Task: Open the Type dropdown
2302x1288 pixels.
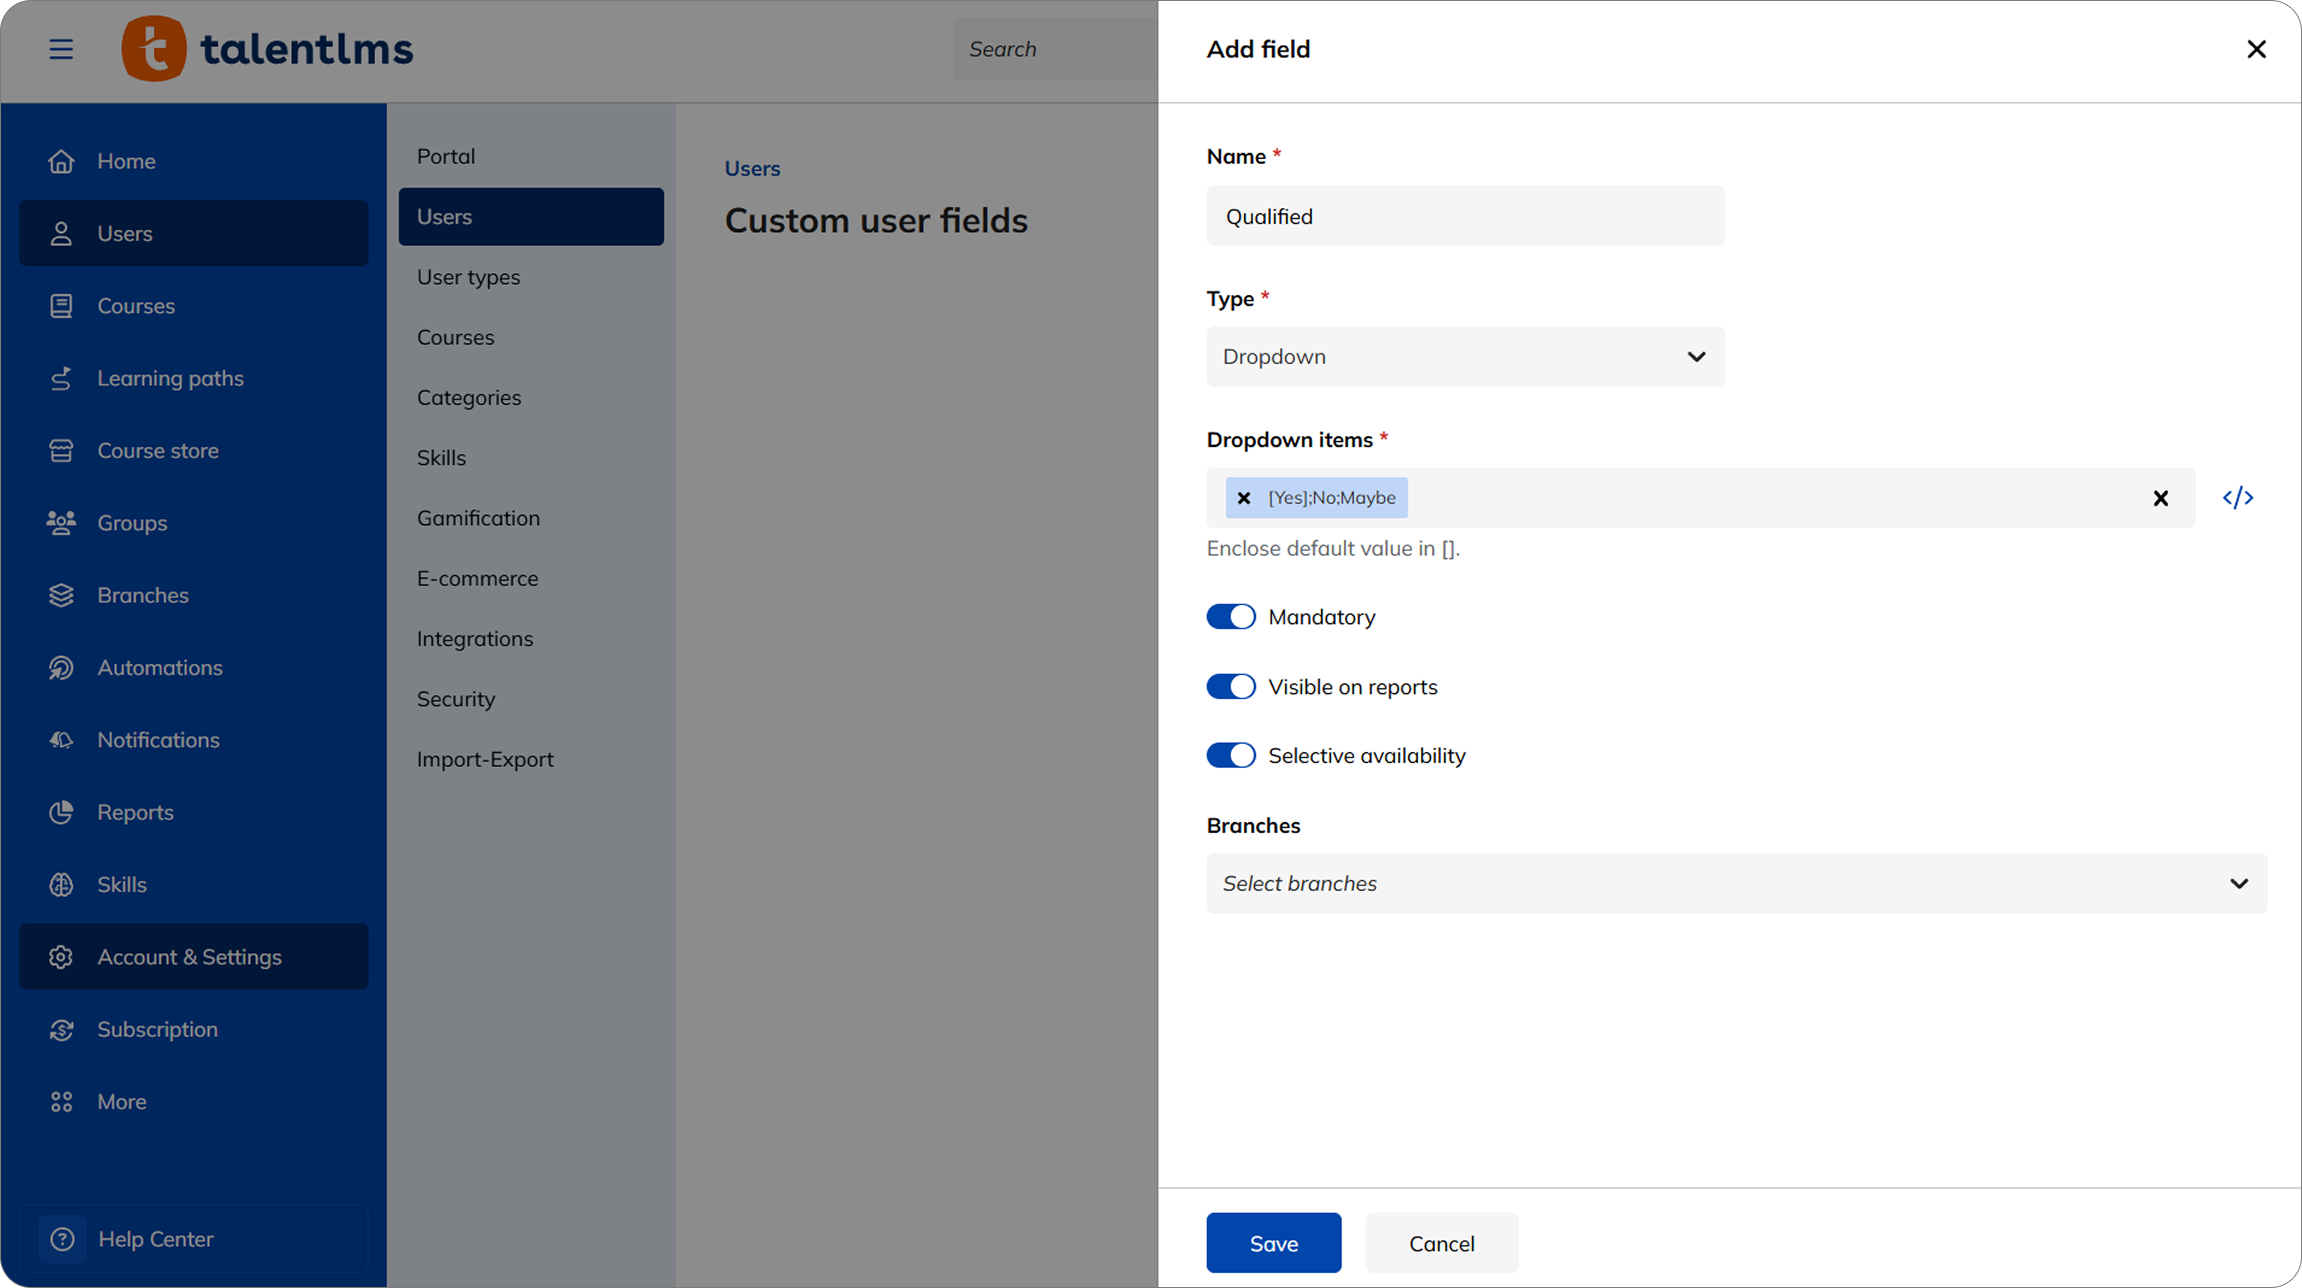Action: coord(1465,357)
